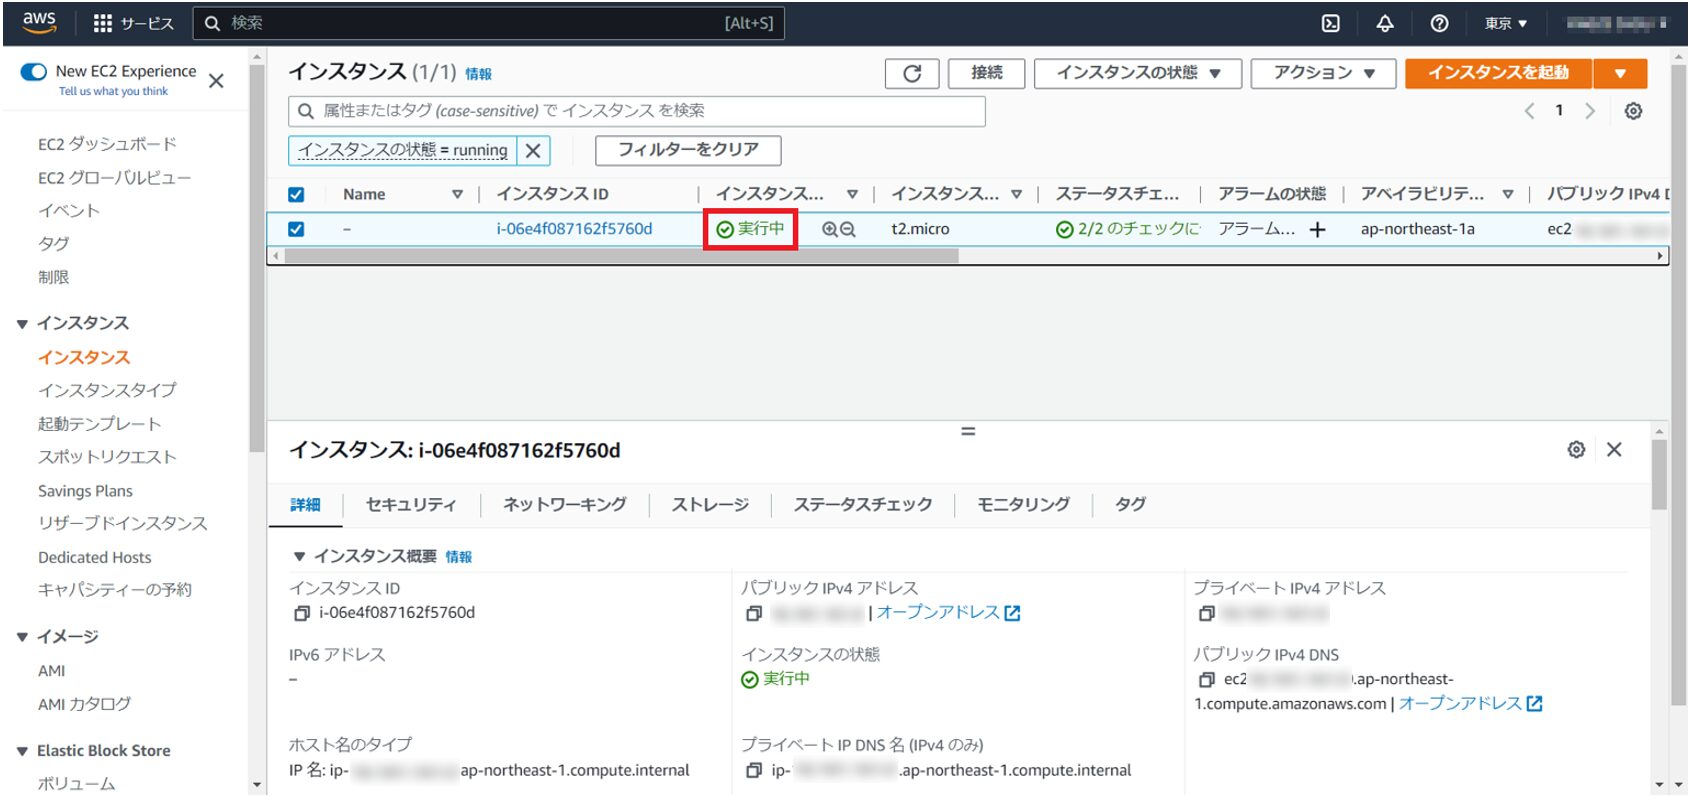Open instance ID link i-06e4f087162f5760d
The image size is (1689, 796).
[x=574, y=229]
